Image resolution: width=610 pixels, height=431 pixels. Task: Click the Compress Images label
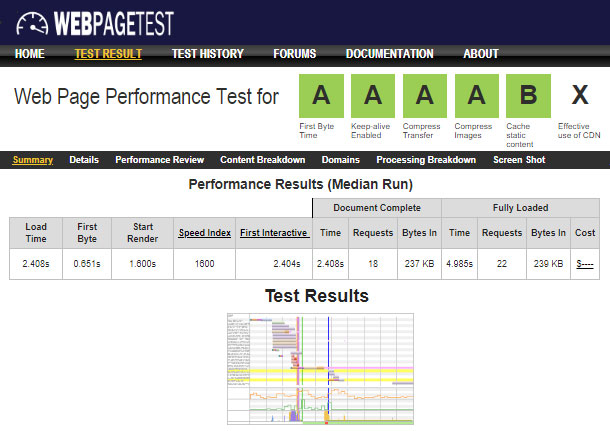tap(473, 131)
